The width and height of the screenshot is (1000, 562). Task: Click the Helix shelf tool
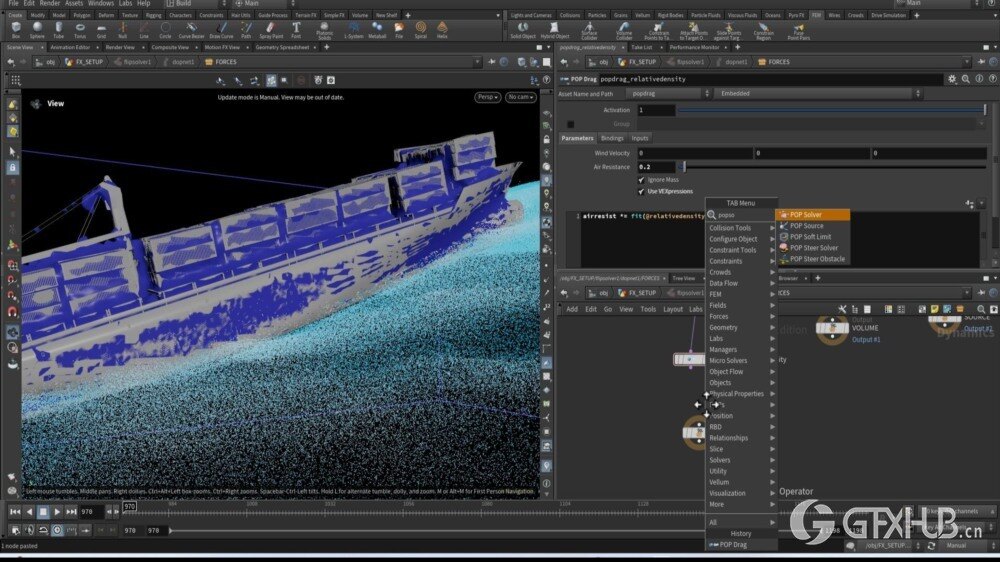(442, 29)
